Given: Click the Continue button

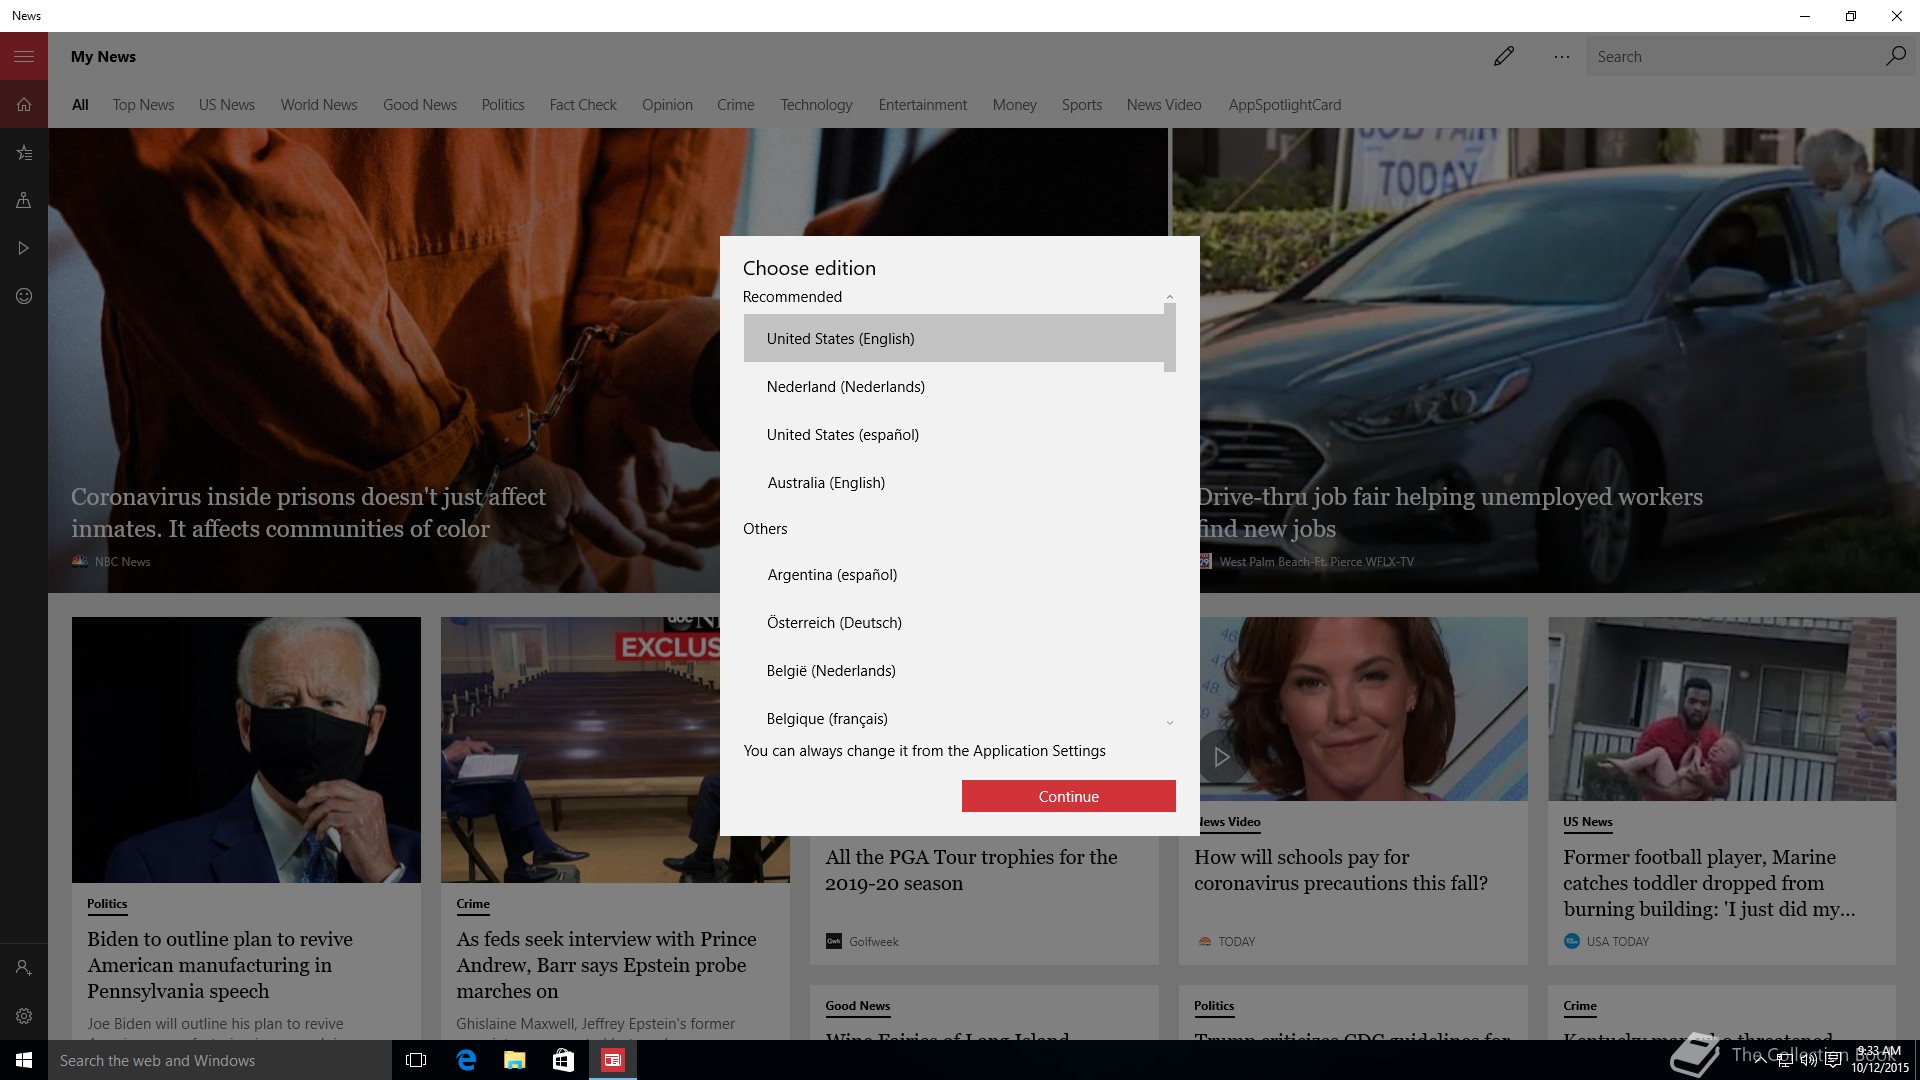Looking at the screenshot, I should [x=1068, y=796].
